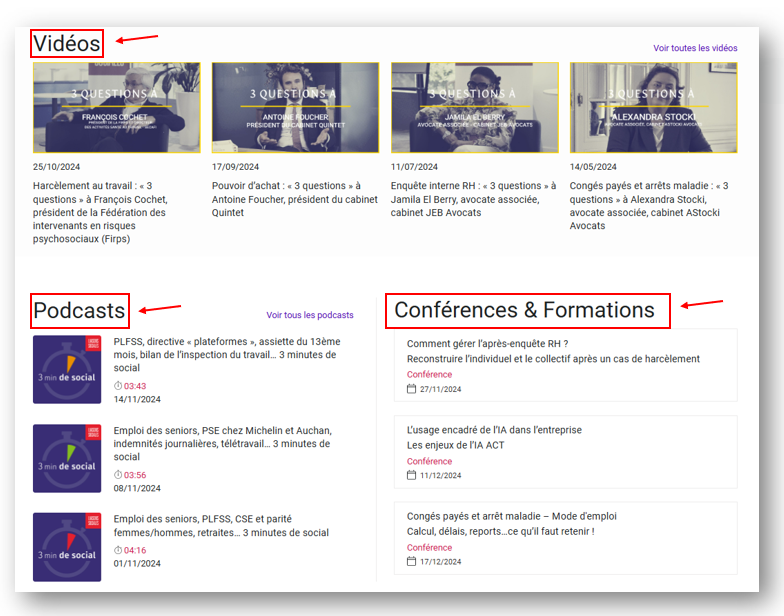The height and width of the screenshot is (616, 784).
Task: Click 'Voir toutes les vidéos' link
Action: click(695, 48)
